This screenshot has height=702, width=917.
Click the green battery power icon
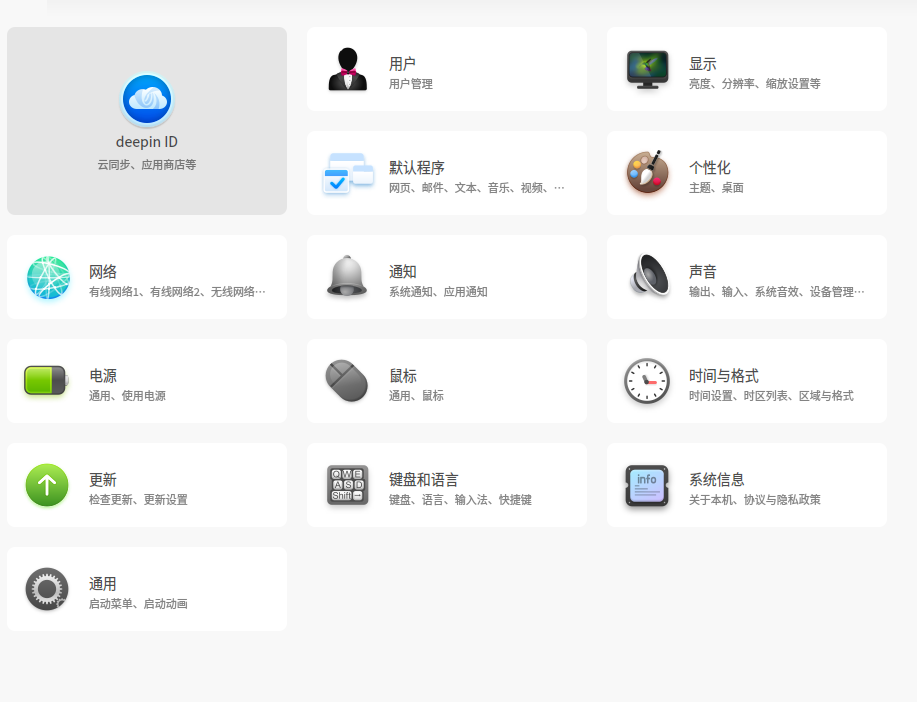coord(46,381)
